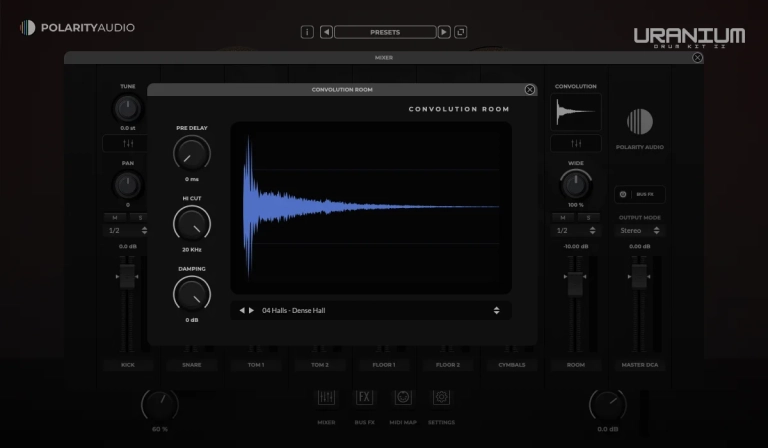
Task: Click the 0.00 dB Master level value
Action: tap(640, 247)
